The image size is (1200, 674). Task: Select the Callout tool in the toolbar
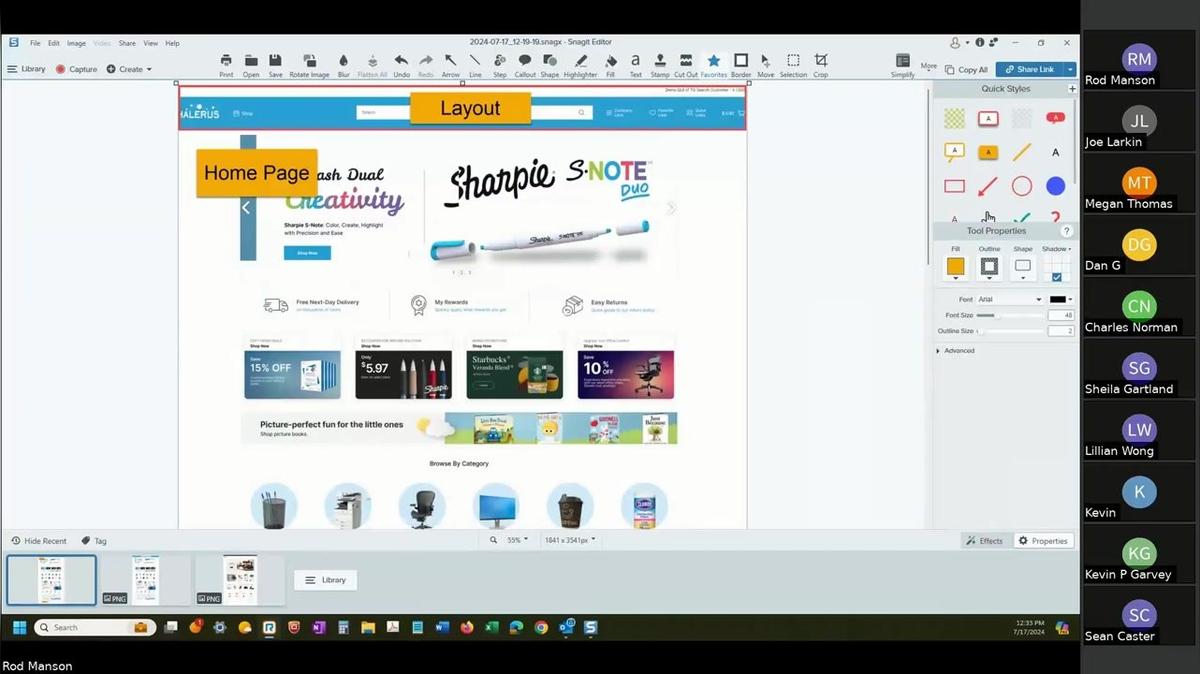coord(528,62)
